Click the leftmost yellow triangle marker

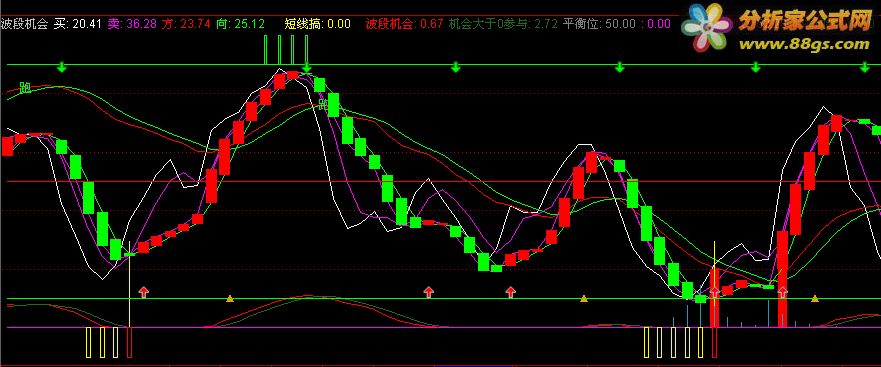click(x=229, y=298)
